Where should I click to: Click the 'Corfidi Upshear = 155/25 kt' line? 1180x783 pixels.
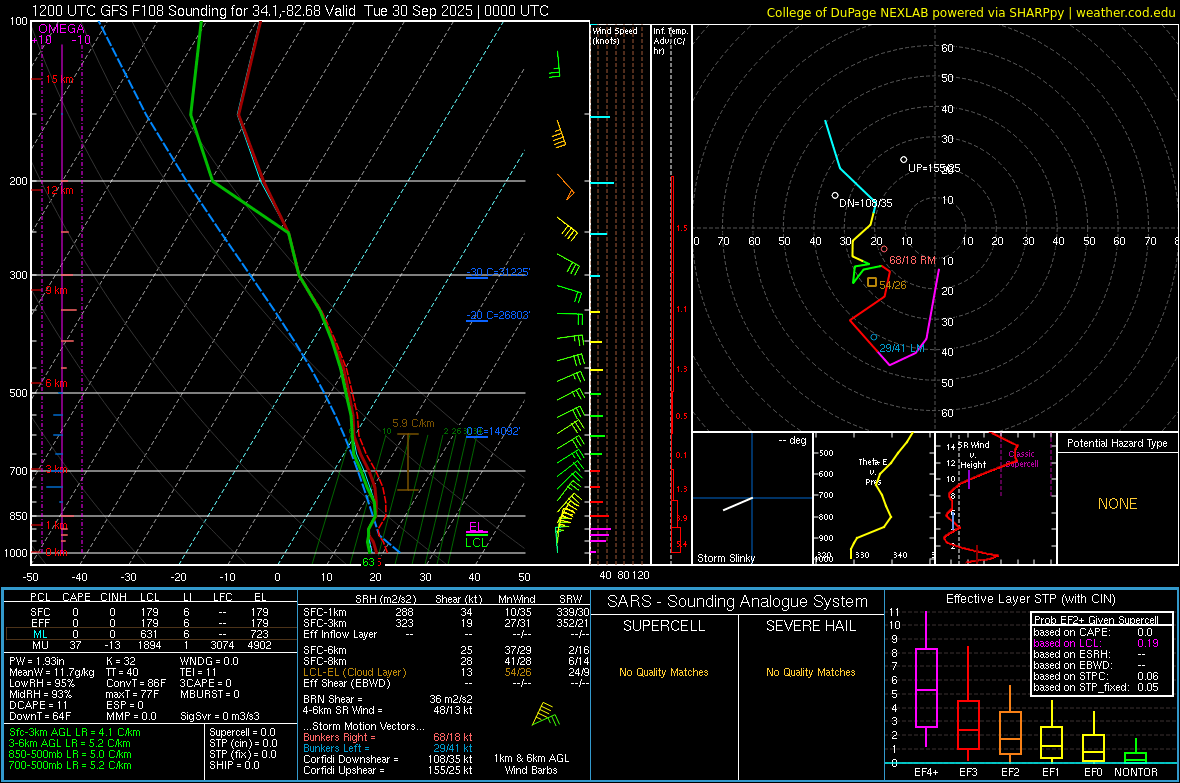388,770
